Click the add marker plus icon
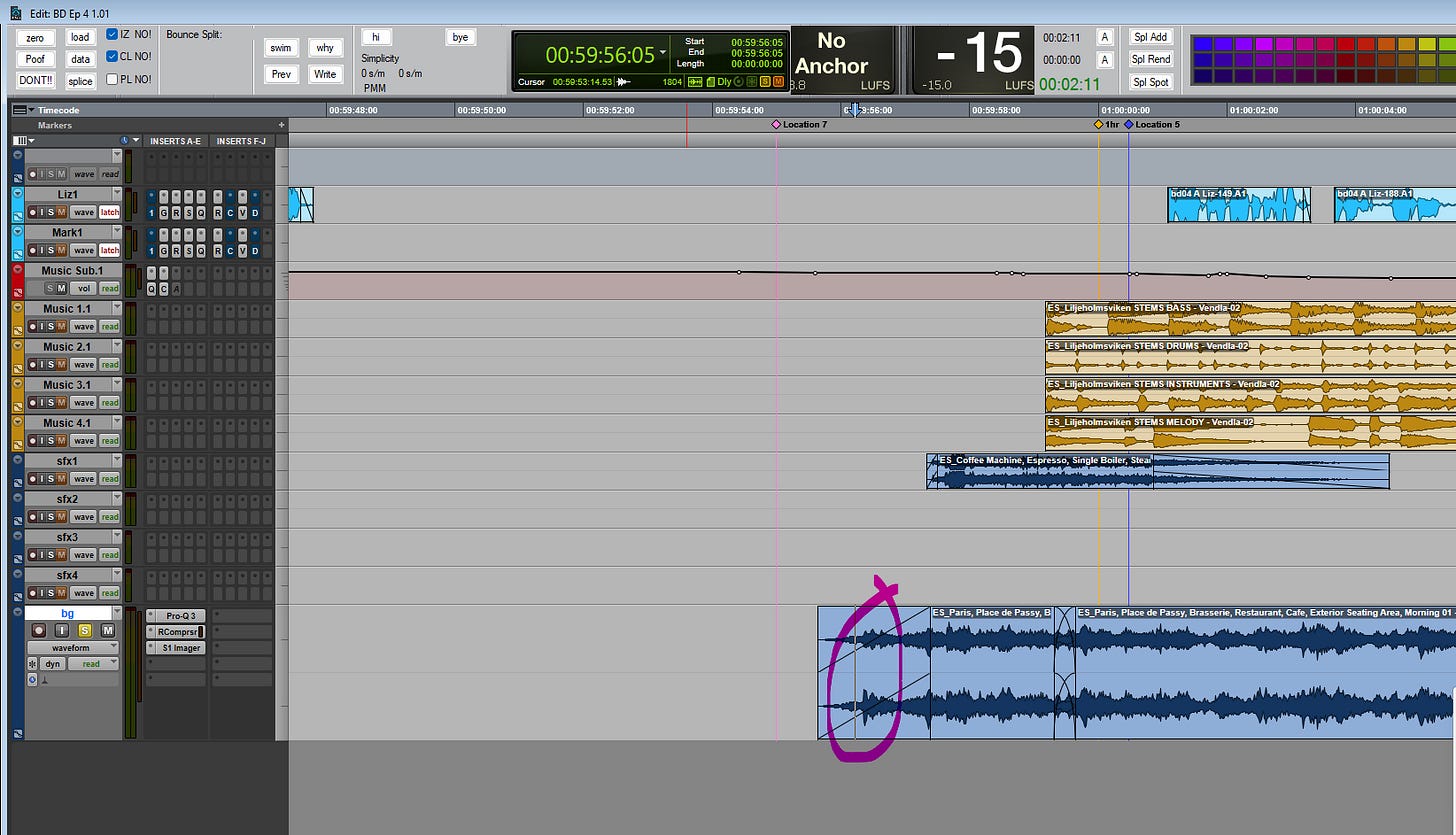 point(282,125)
